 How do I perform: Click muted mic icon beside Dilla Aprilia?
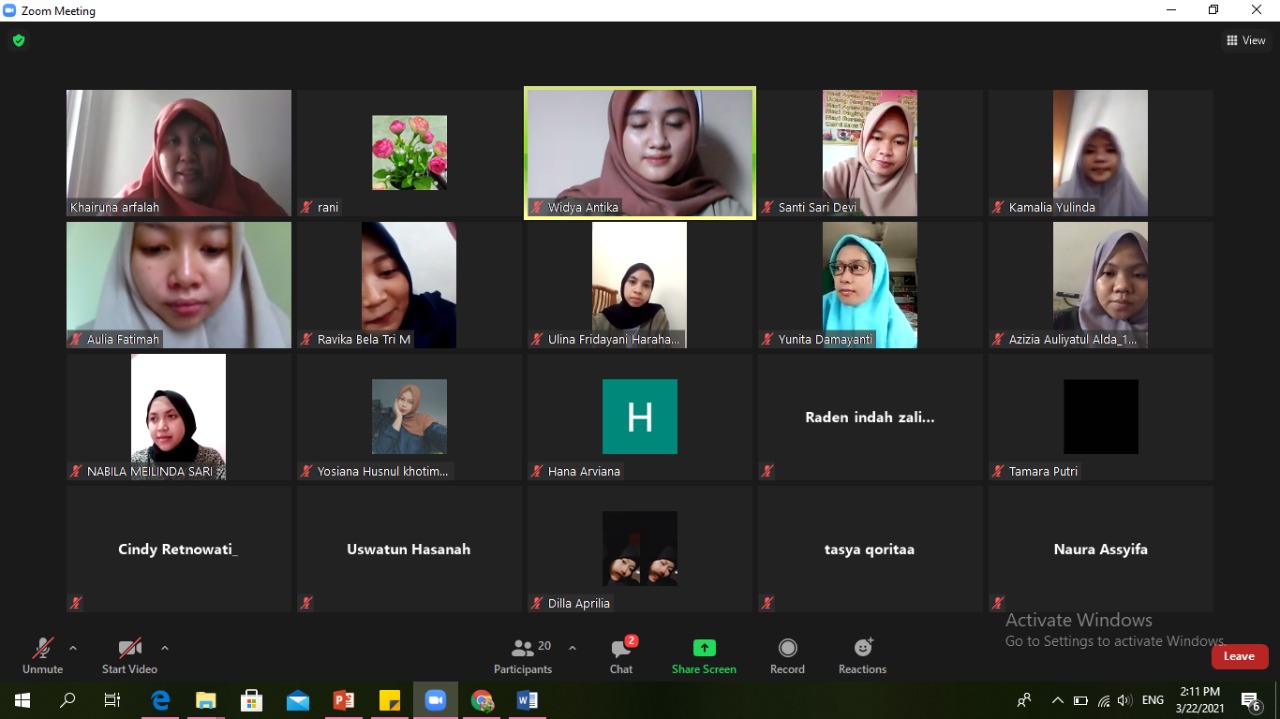(x=537, y=603)
